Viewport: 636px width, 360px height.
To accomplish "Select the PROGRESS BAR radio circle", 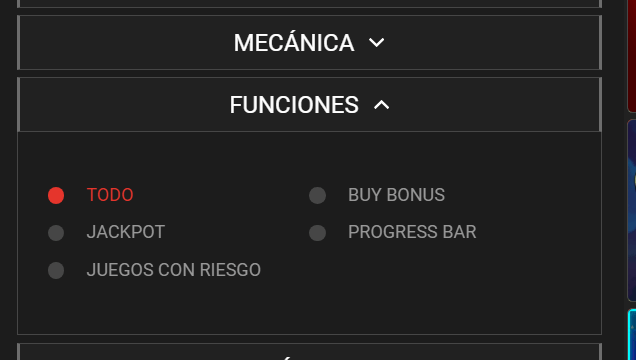I will pyautogui.click(x=318, y=233).
